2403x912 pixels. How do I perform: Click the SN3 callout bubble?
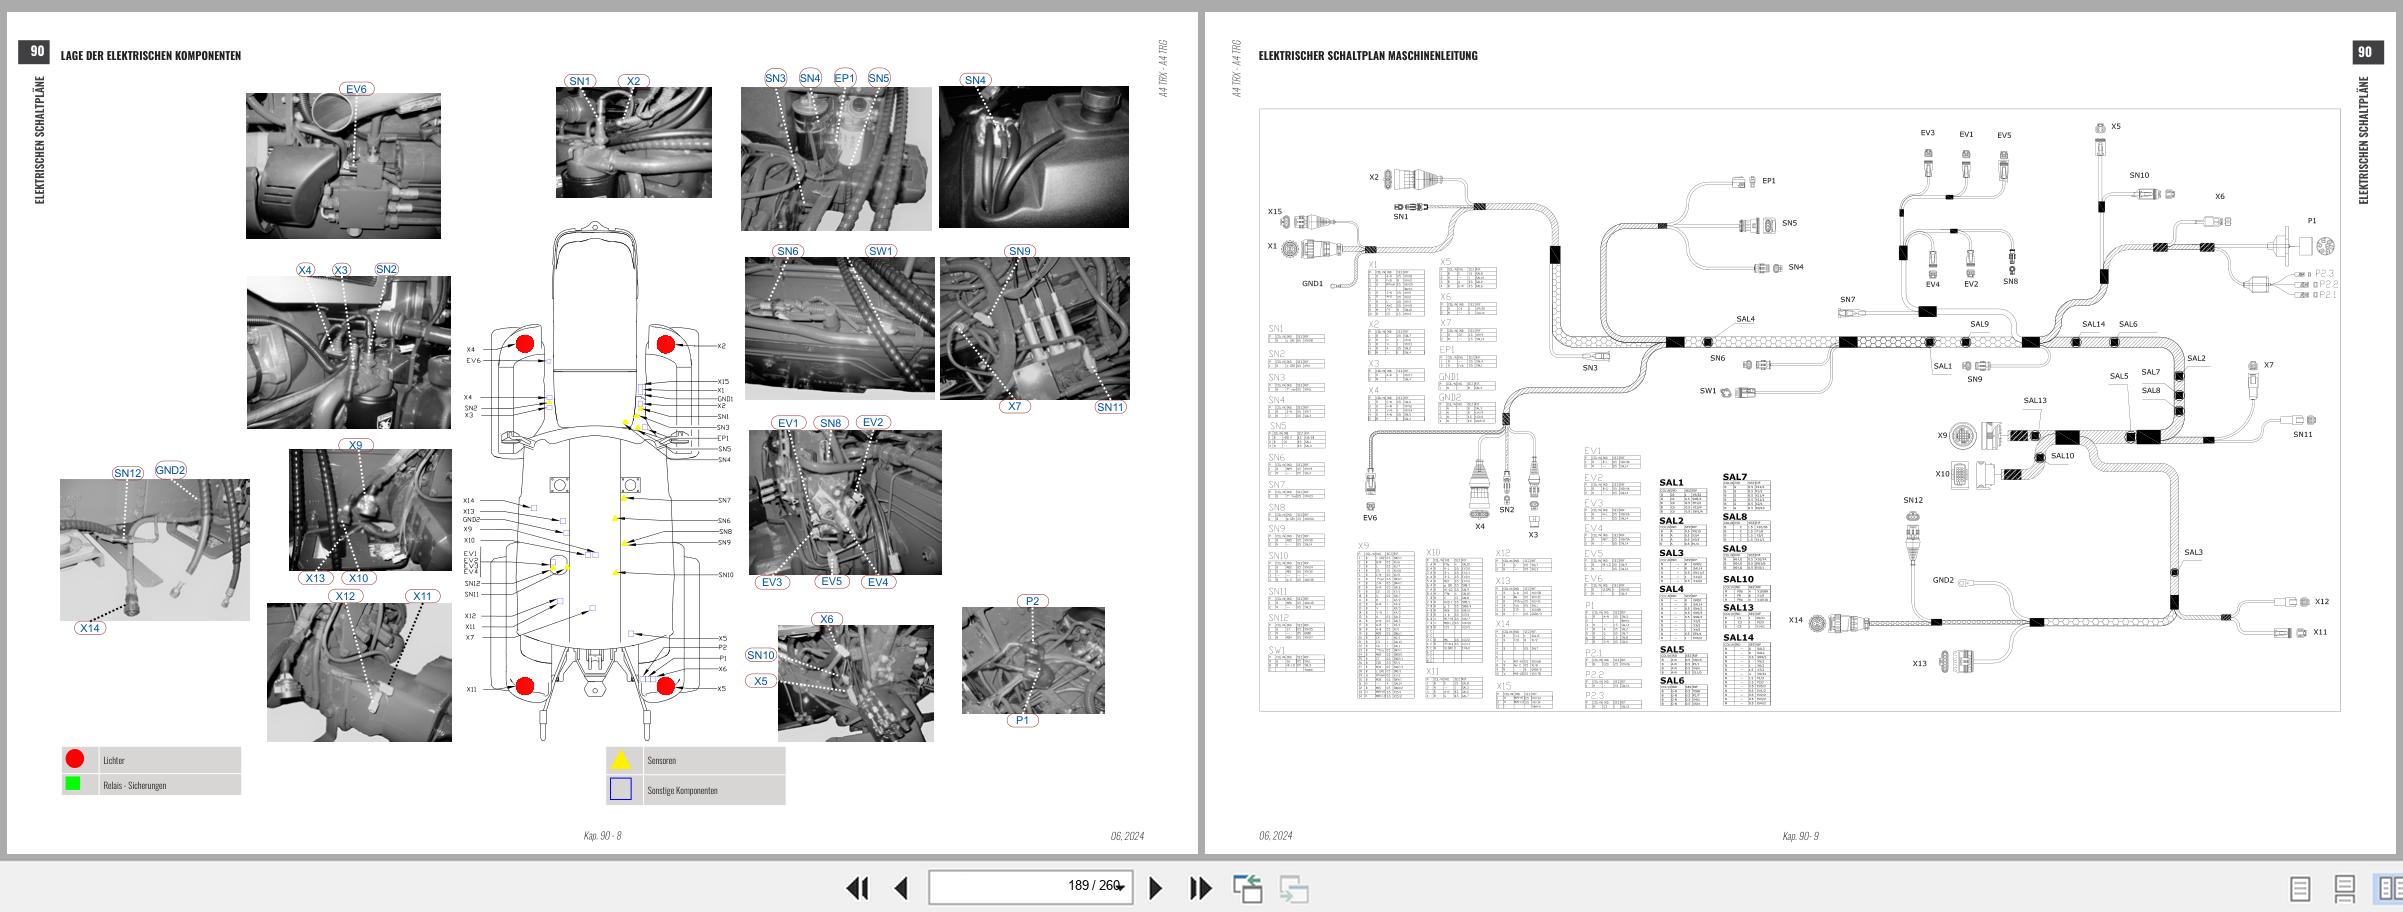coord(775,78)
